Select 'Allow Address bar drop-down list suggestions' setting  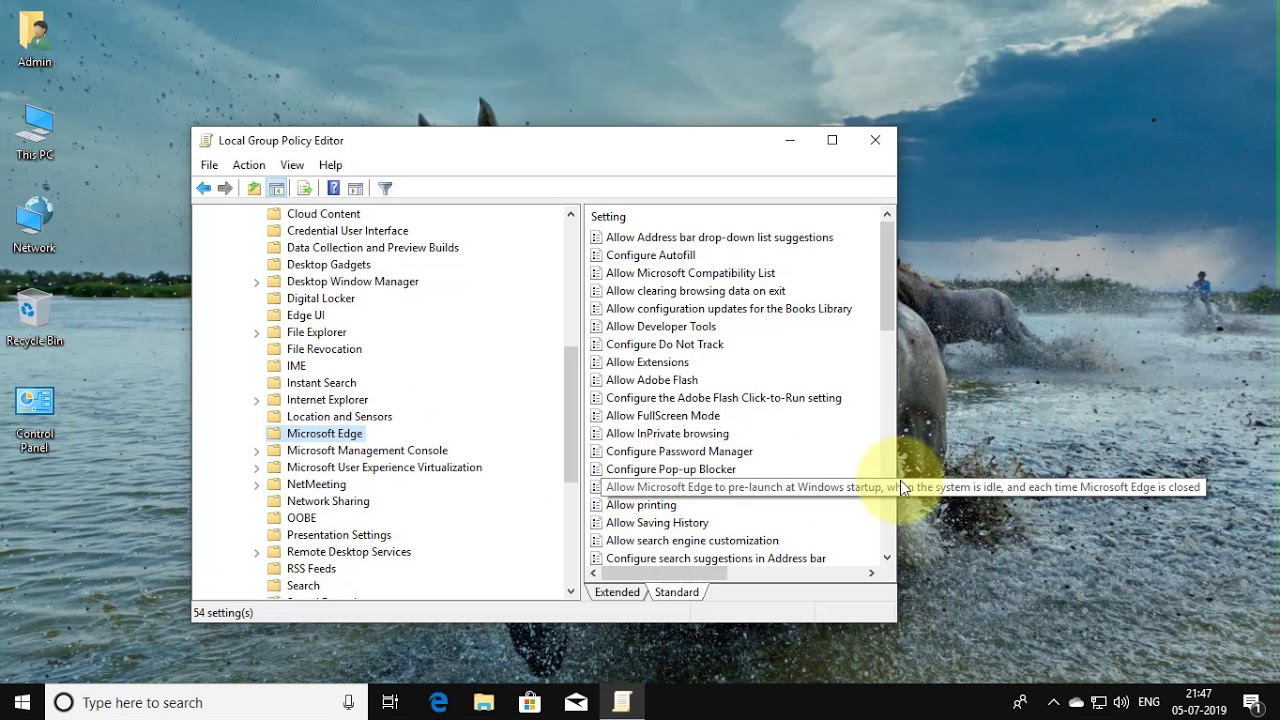point(719,238)
